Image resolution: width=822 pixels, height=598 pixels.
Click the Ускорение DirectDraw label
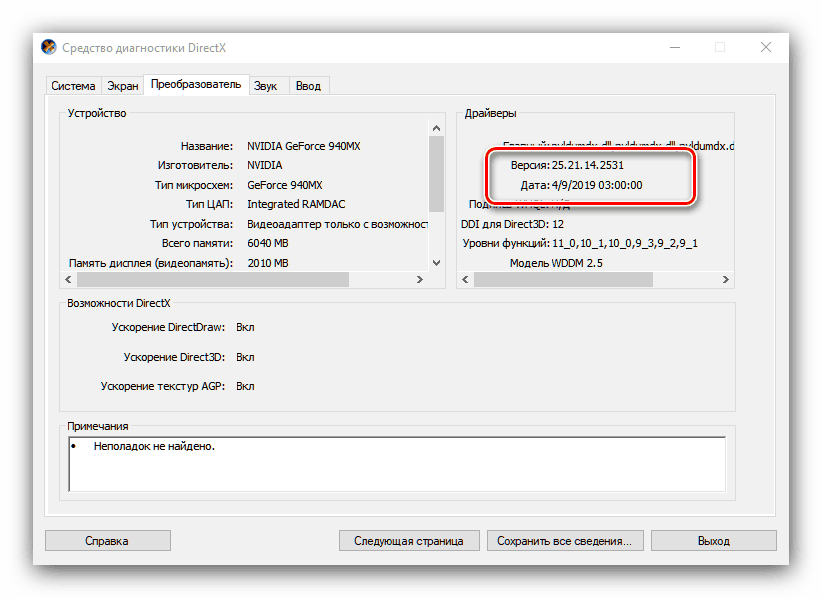click(168, 327)
